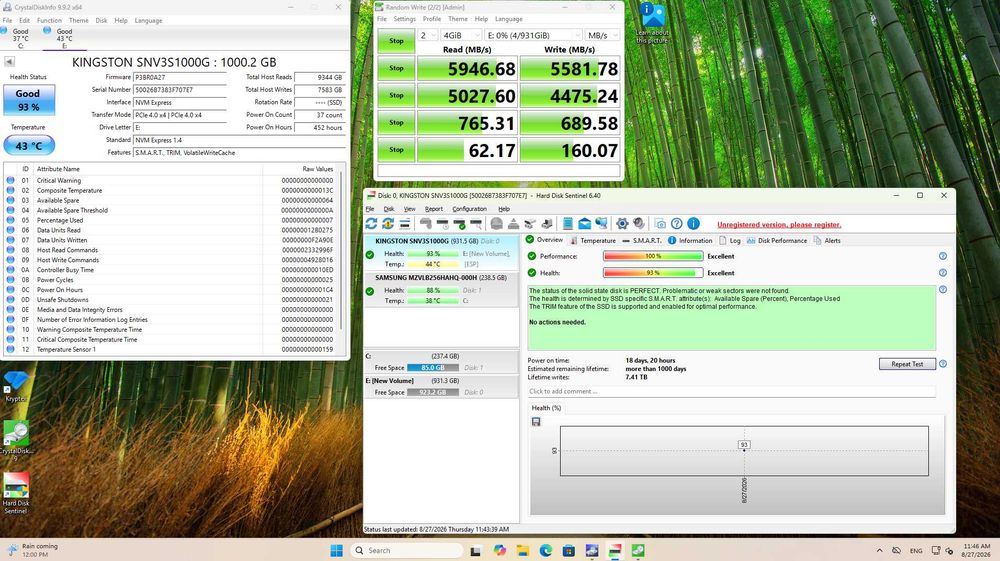The height and width of the screenshot is (561, 1000).
Task: Open Learn about this picture desktop icon
Action: (x=652, y=24)
